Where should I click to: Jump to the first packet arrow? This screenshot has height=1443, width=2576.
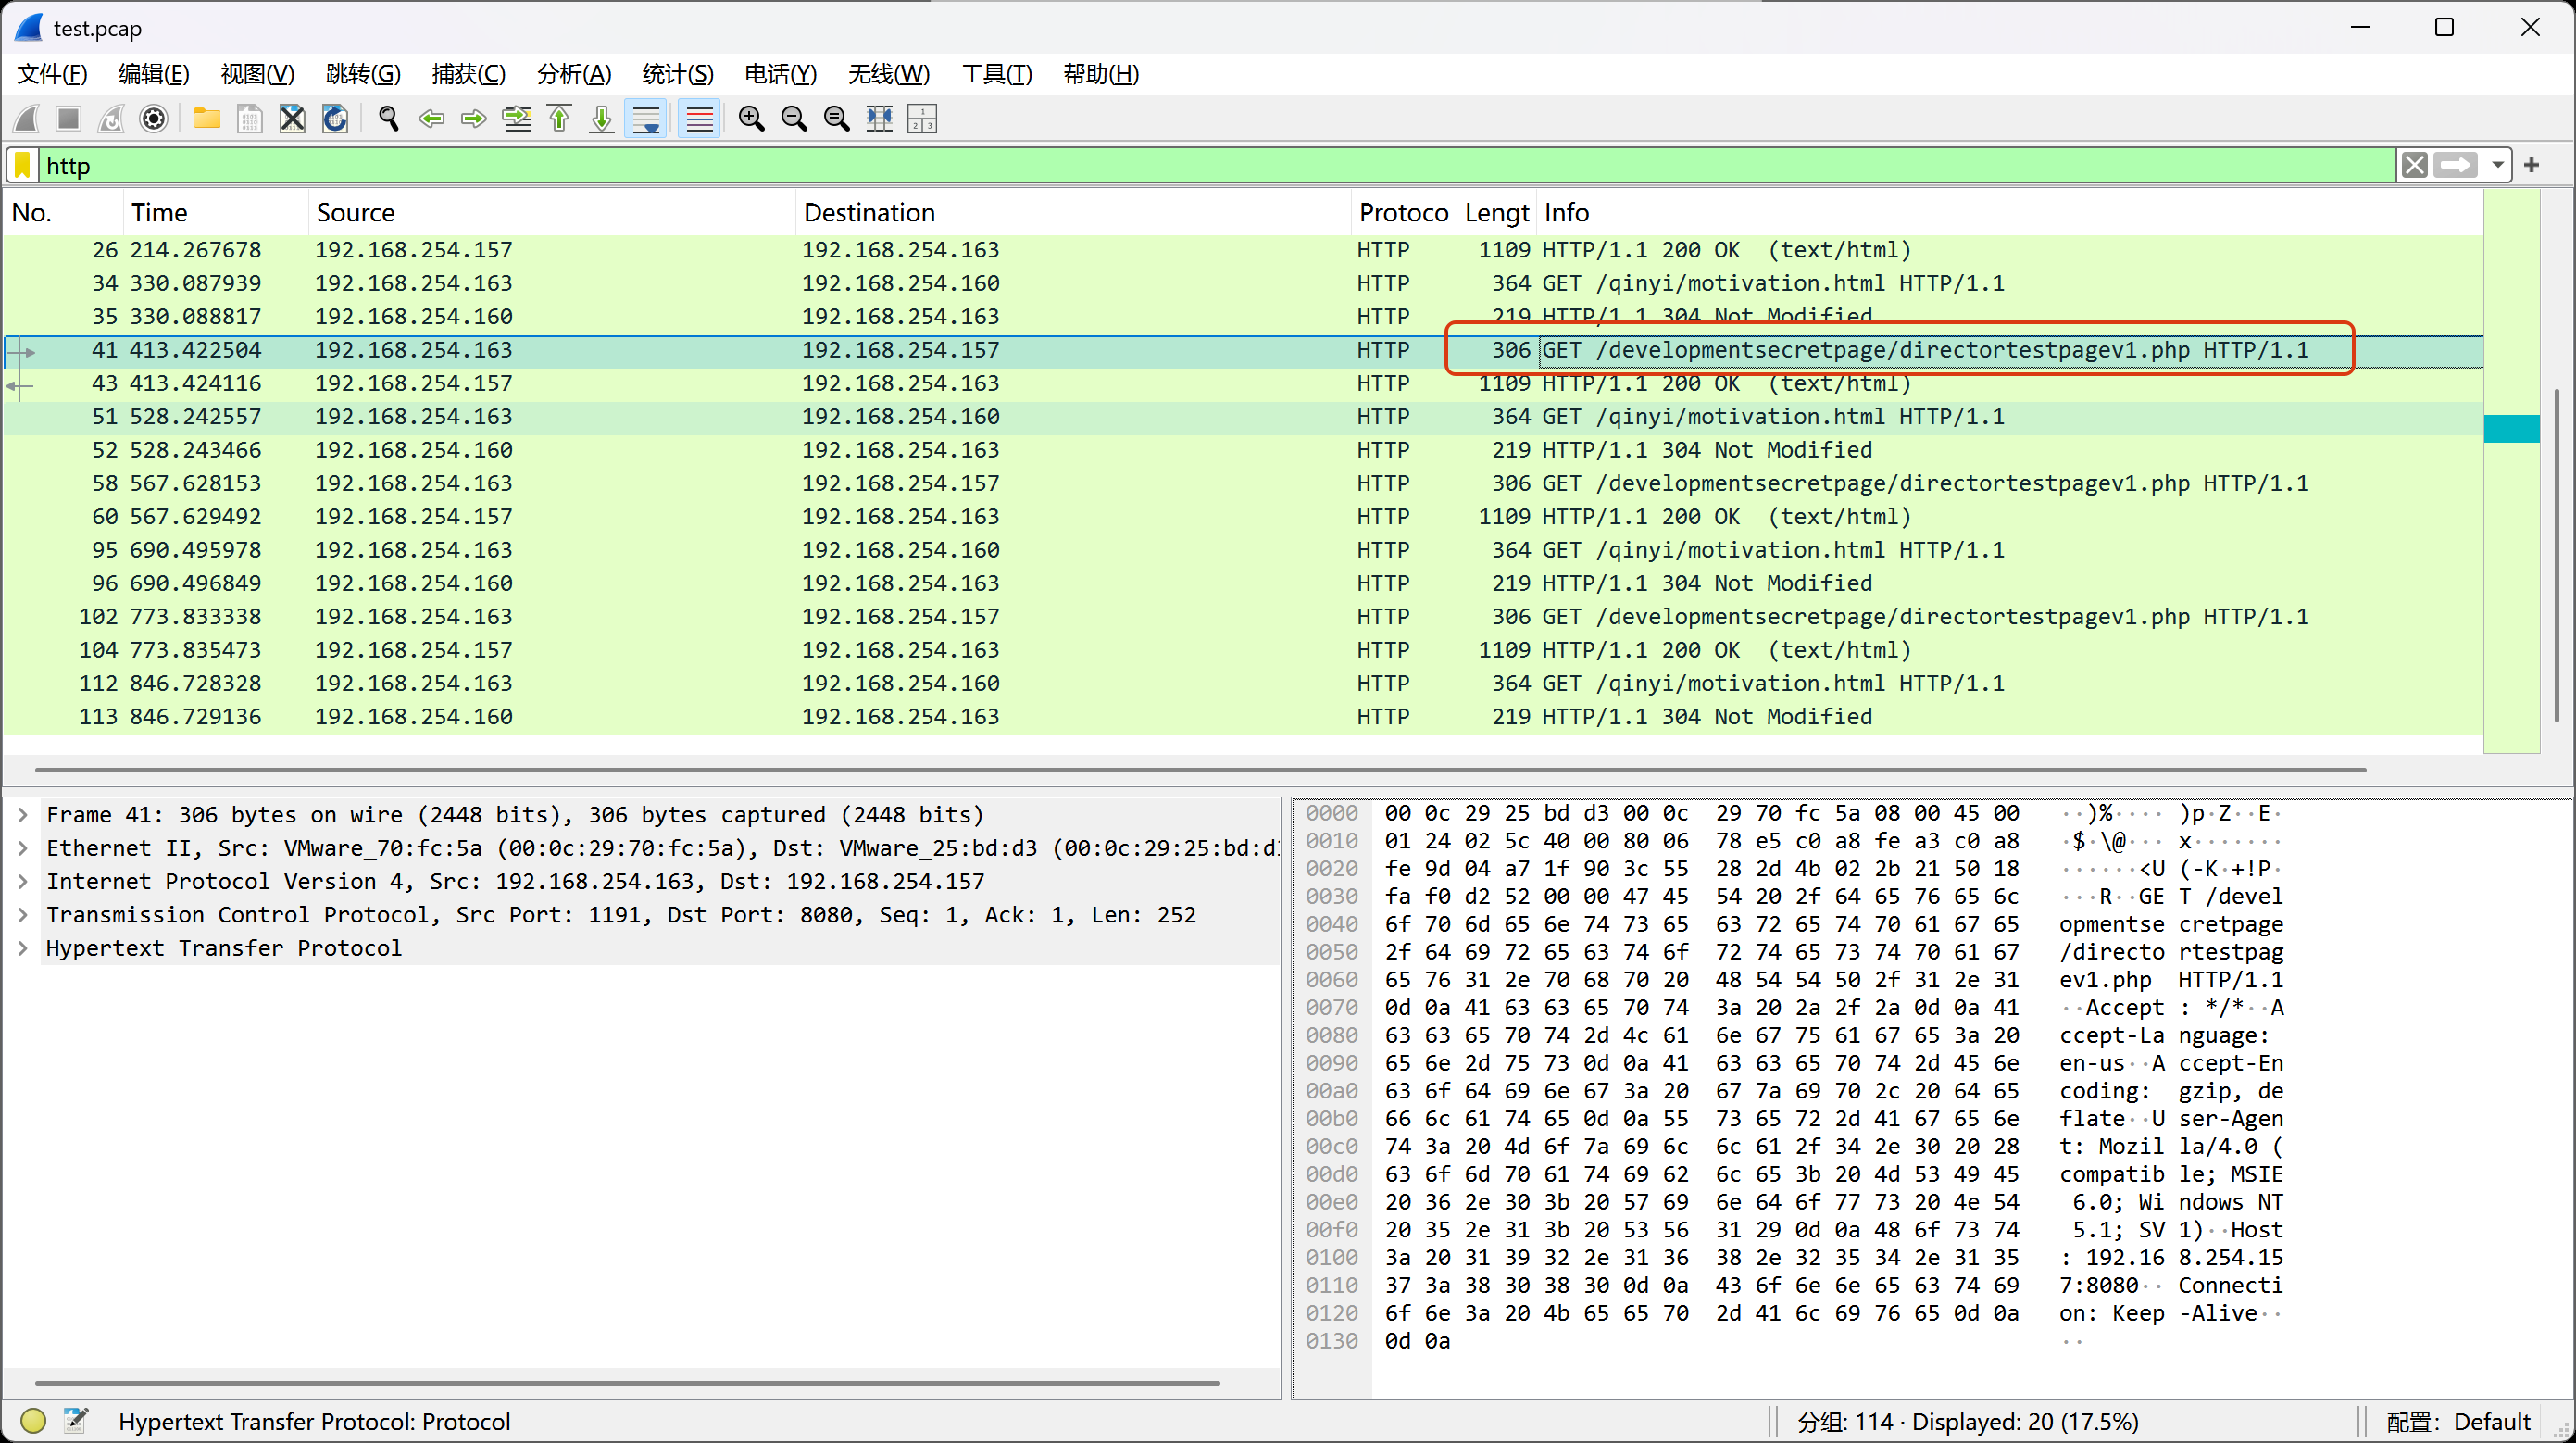tap(559, 119)
